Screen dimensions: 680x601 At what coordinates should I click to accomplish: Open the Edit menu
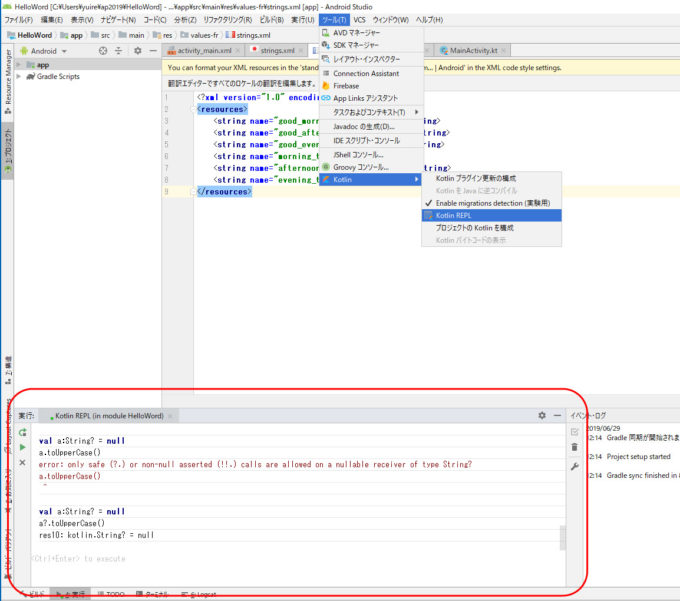[52, 20]
